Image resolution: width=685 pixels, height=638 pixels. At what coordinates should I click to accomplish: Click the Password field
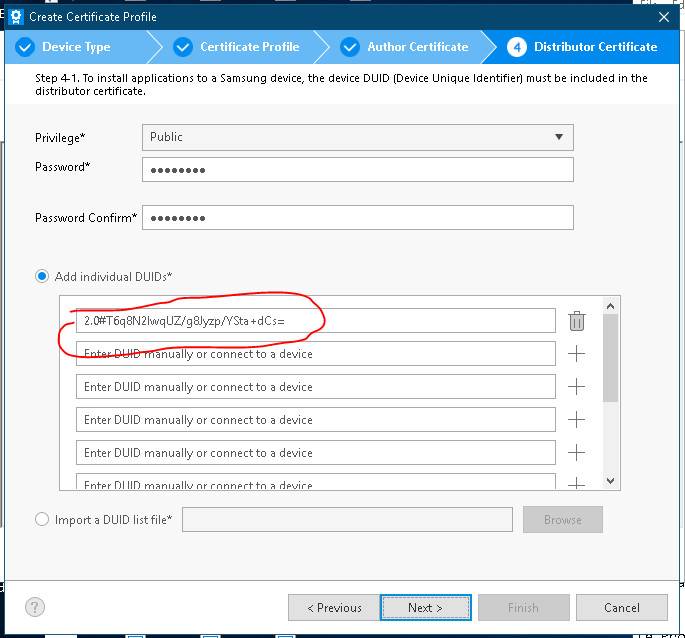(x=357, y=170)
